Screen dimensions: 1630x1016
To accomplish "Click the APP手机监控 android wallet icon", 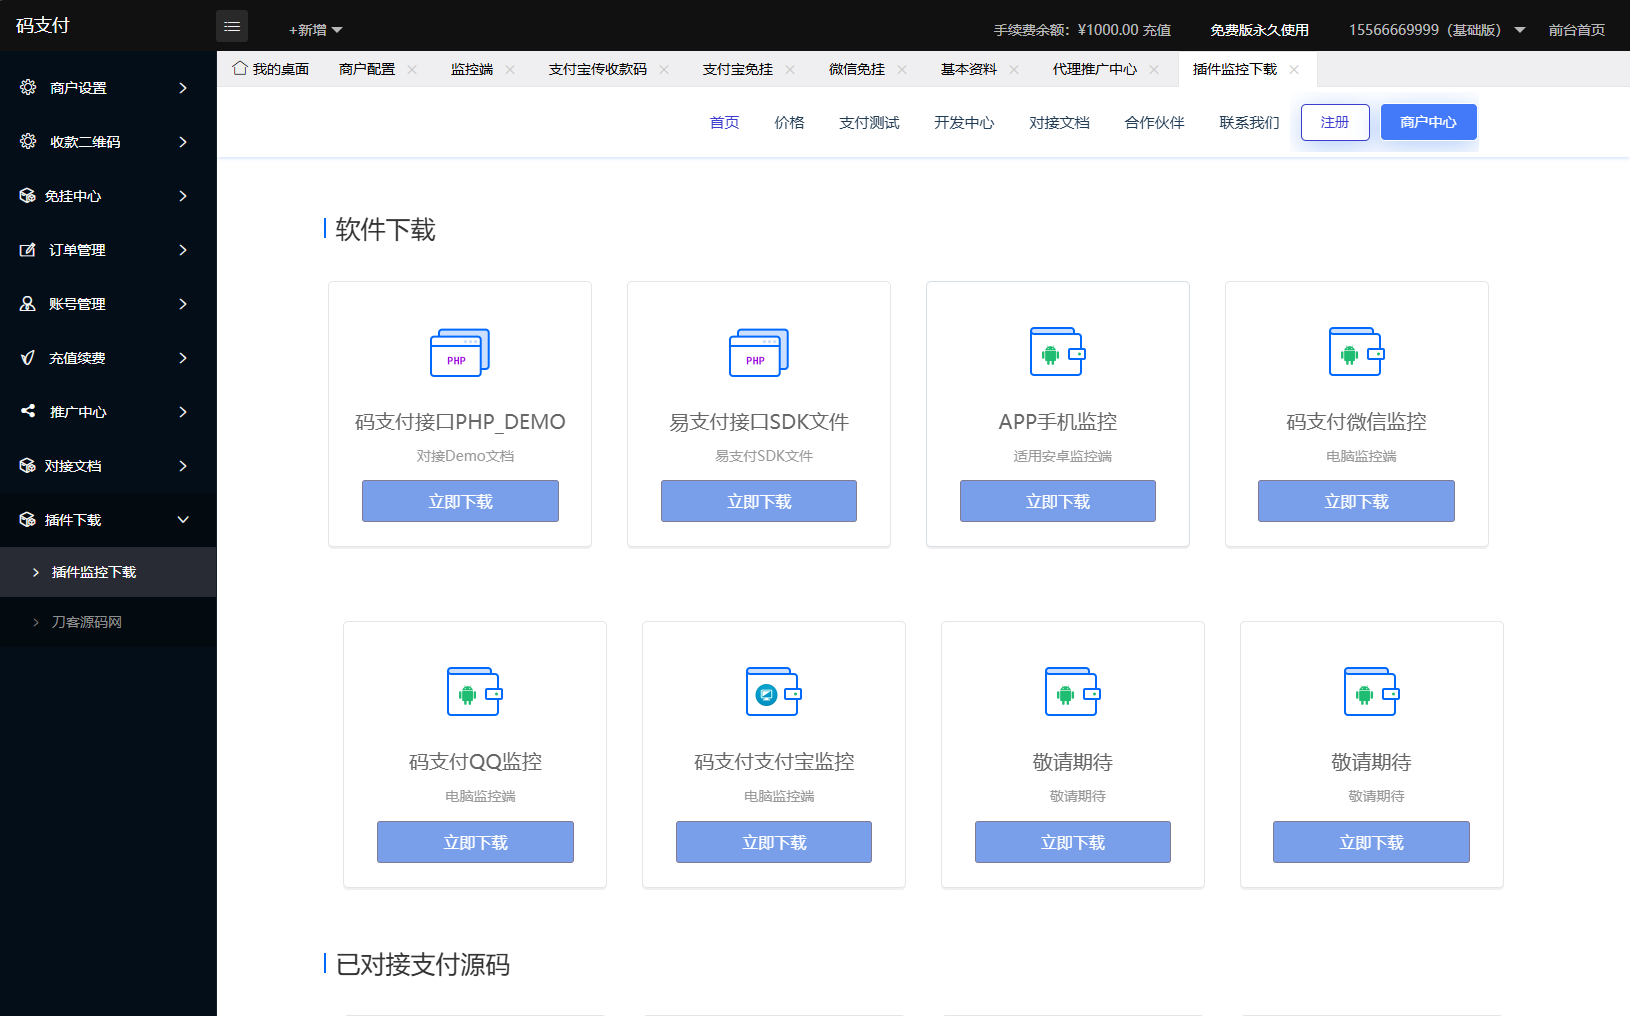I will (1057, 351).
